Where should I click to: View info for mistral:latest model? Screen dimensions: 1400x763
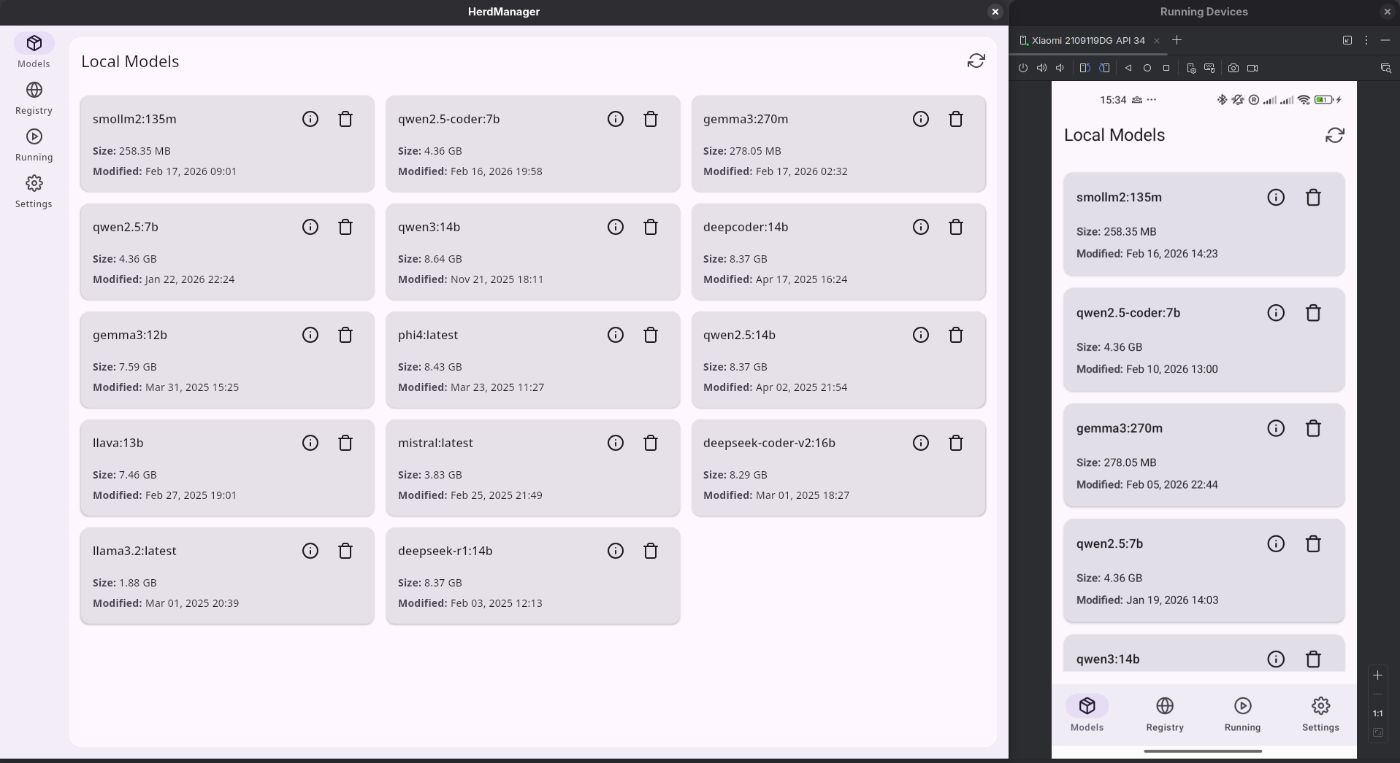[x=616, y=443]
